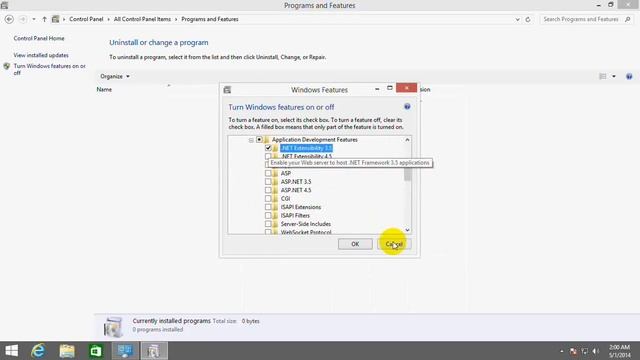Click OK in Windows Features dialog
The width and height of the screenshot is (640, 360).
coord(355,244)
